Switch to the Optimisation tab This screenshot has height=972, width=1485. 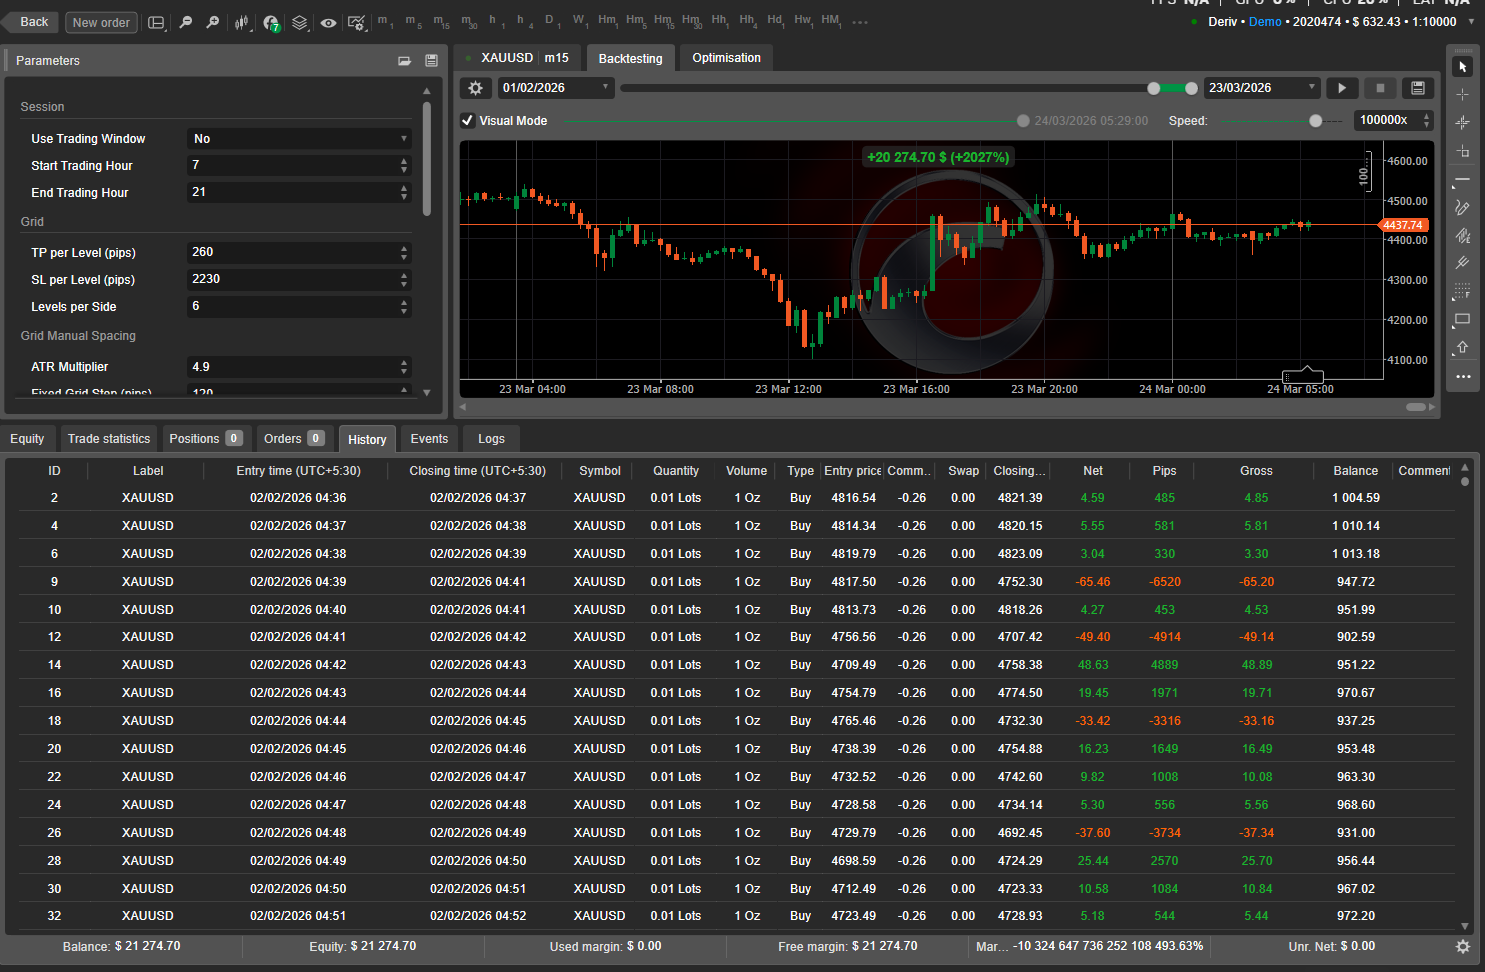pos(726,58)
